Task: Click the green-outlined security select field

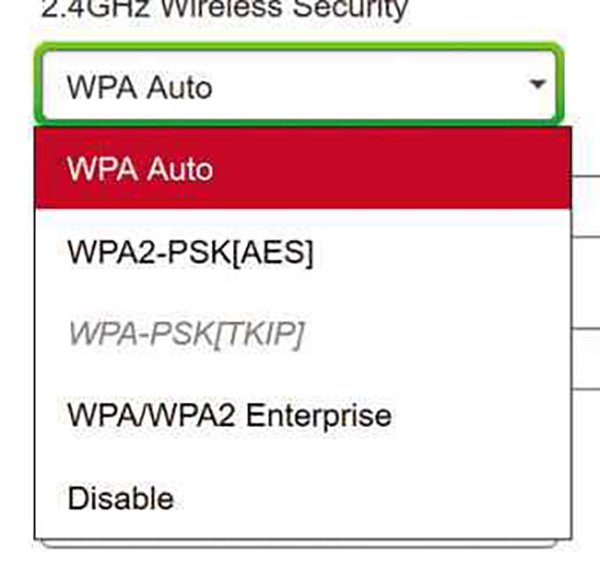Action: click(299, 85)
